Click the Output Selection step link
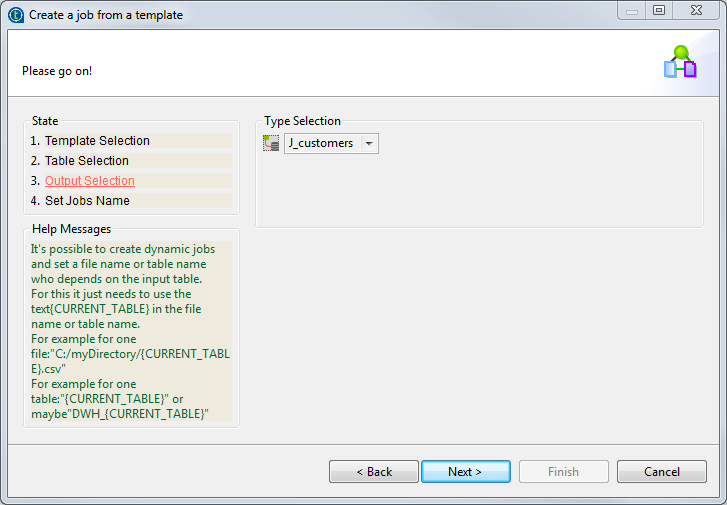 [x=90, y=181]
